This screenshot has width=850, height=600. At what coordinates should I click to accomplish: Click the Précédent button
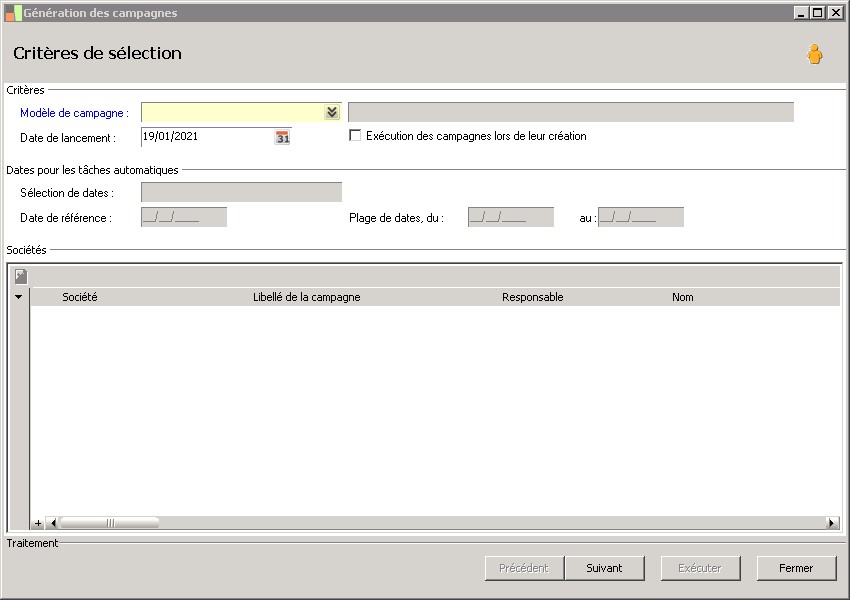pyautogui.click(x=524, y=568)
